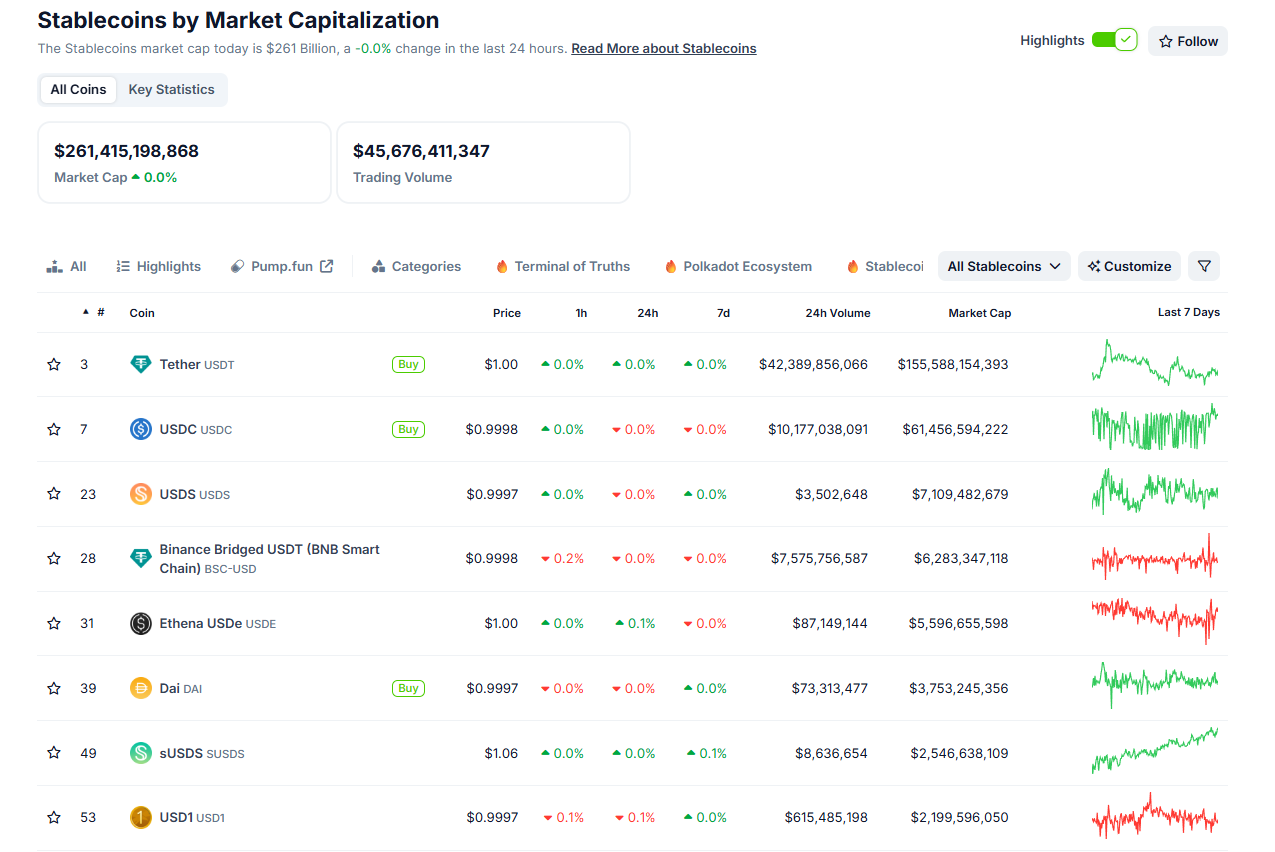Screen dimensions: 1275x852
Task: Click Dai's market cap $3,753,245,356
Action: pyautogui.click(x=959, y=689)
